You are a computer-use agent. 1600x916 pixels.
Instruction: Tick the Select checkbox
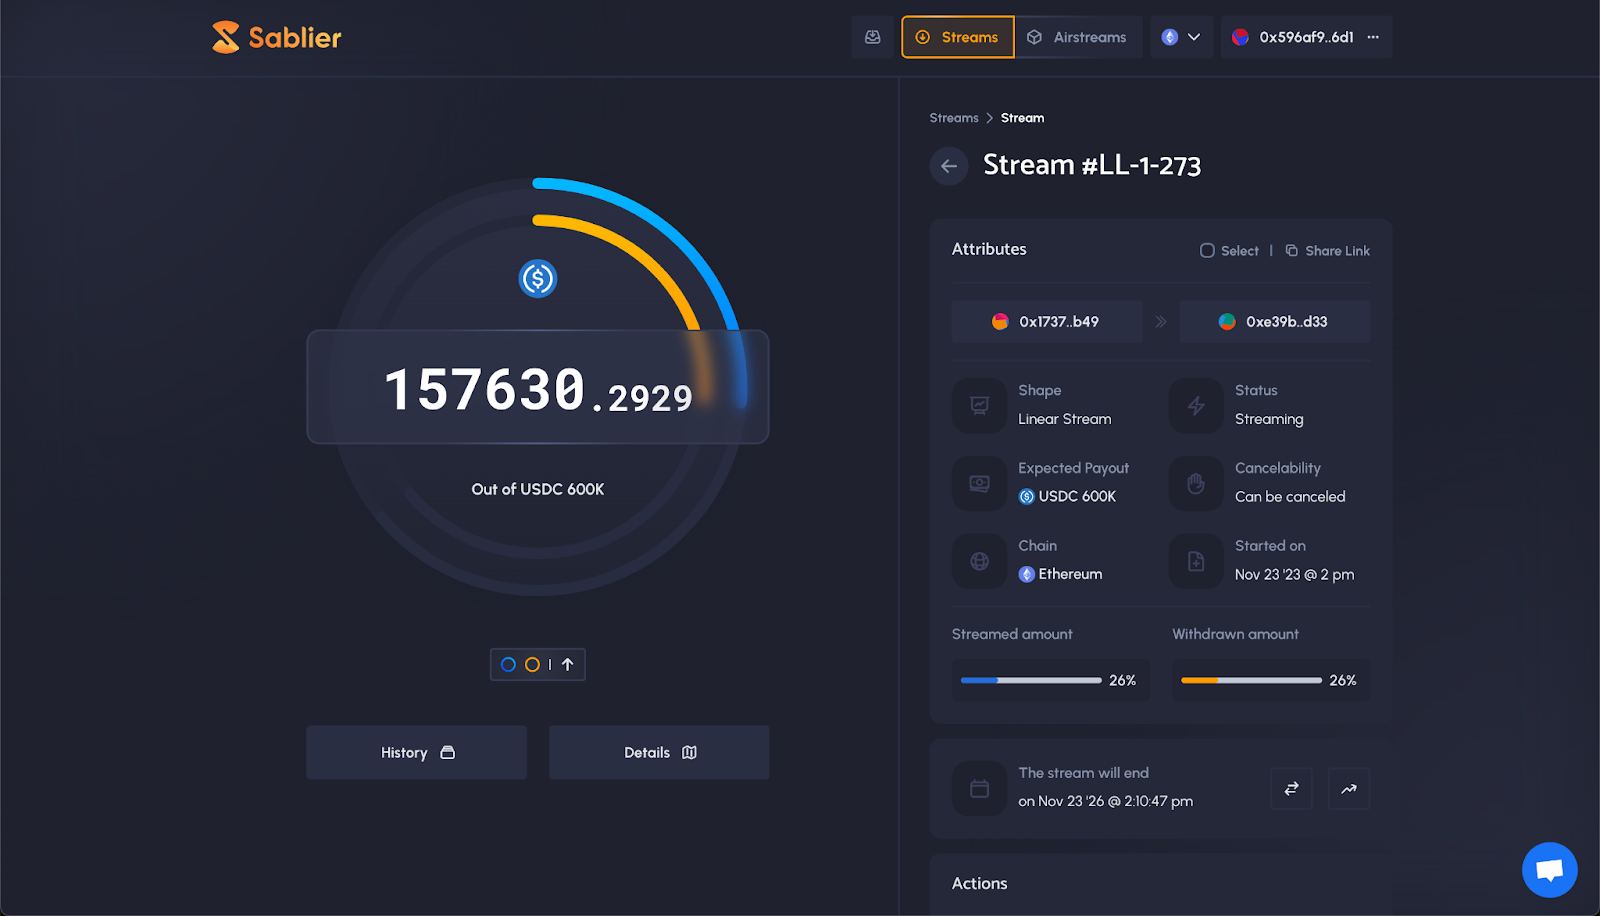pyautogui.click(x=1207, y=251)
